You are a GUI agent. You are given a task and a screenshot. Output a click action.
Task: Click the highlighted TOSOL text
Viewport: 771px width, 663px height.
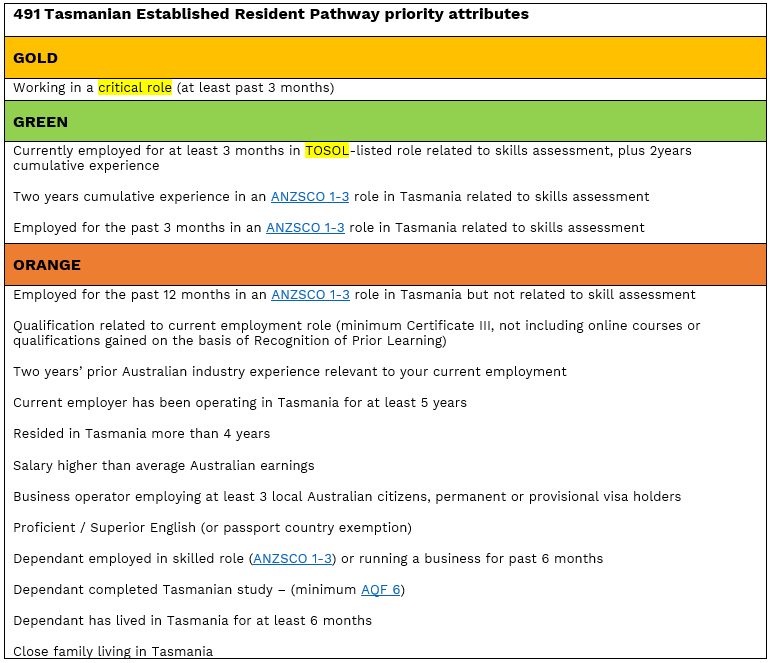click(327, 151)
